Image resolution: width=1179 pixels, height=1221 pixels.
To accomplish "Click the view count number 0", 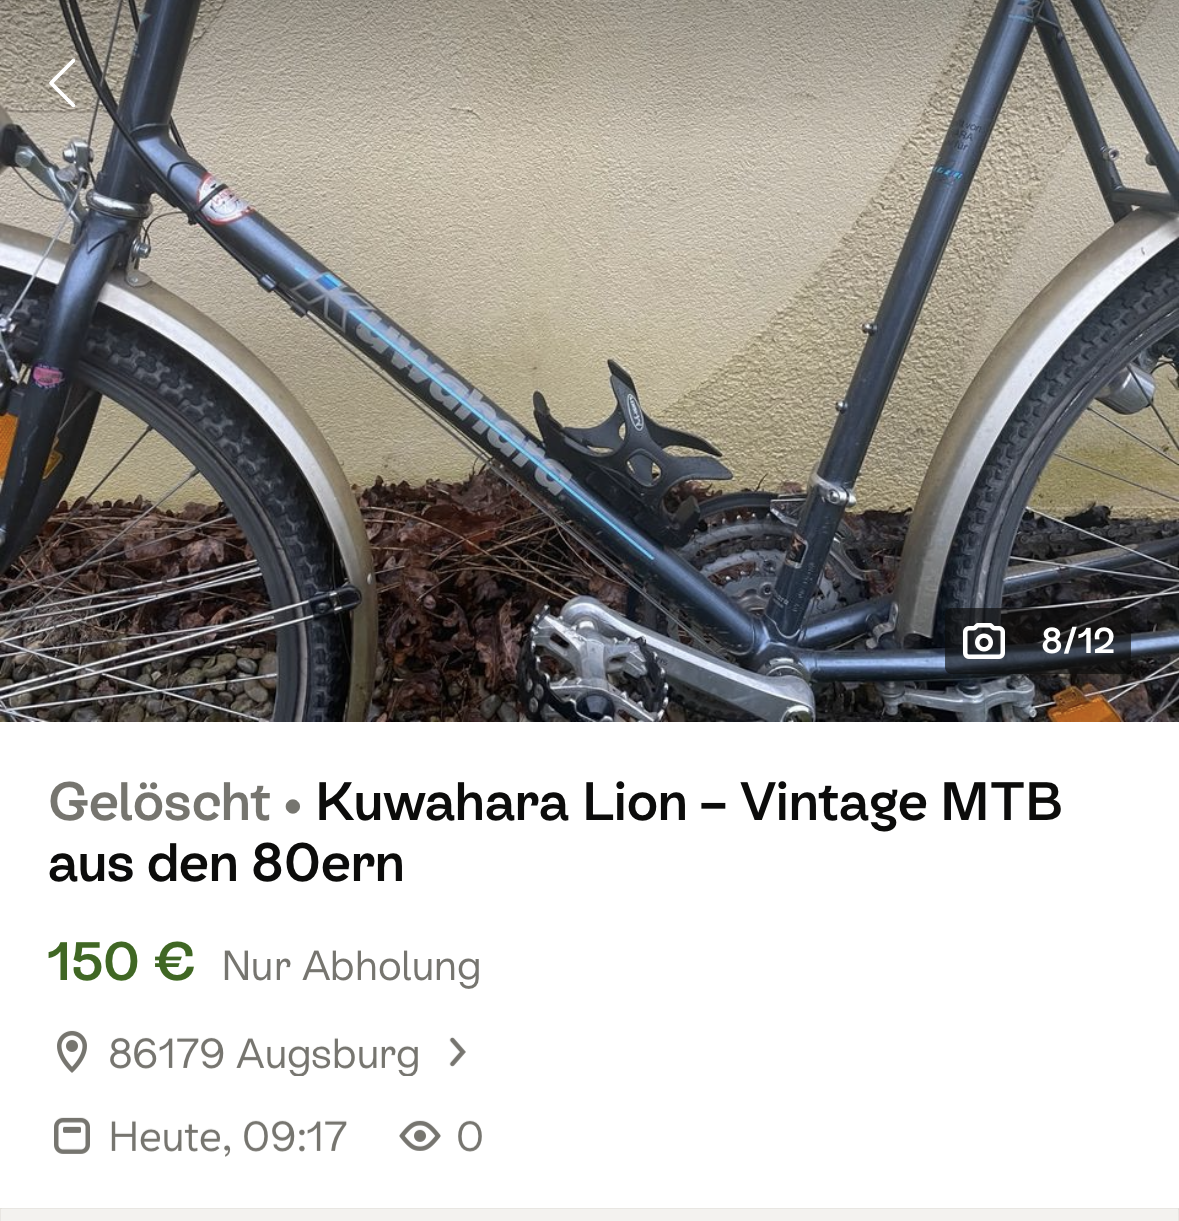I will (x=469, y=1137).
